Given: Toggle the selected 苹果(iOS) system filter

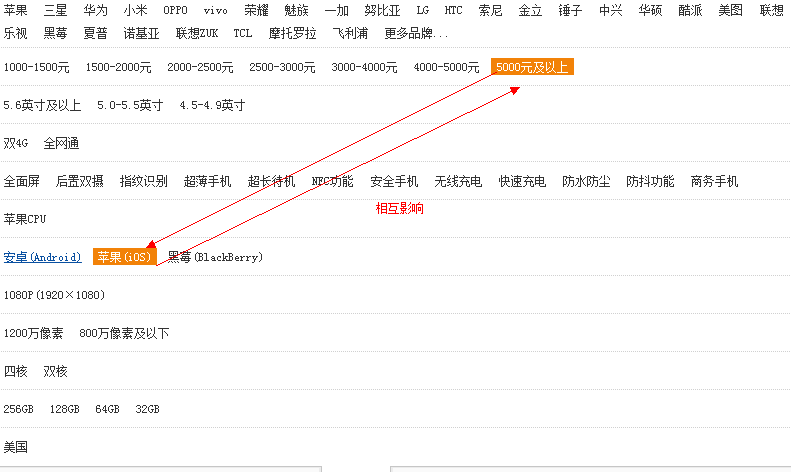Looking at the screenshot, I should (124, 257).
